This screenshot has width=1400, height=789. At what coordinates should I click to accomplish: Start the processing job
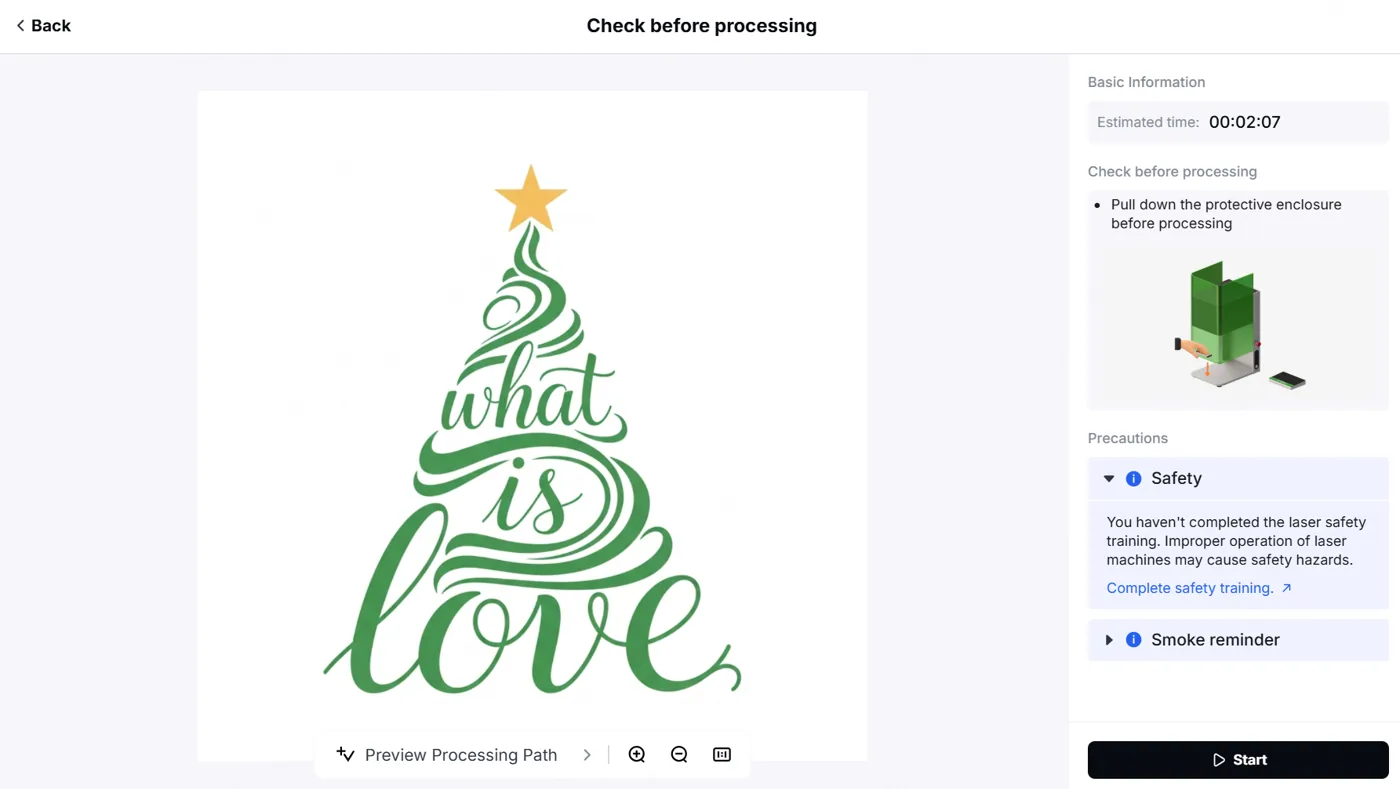point(1238,760)
